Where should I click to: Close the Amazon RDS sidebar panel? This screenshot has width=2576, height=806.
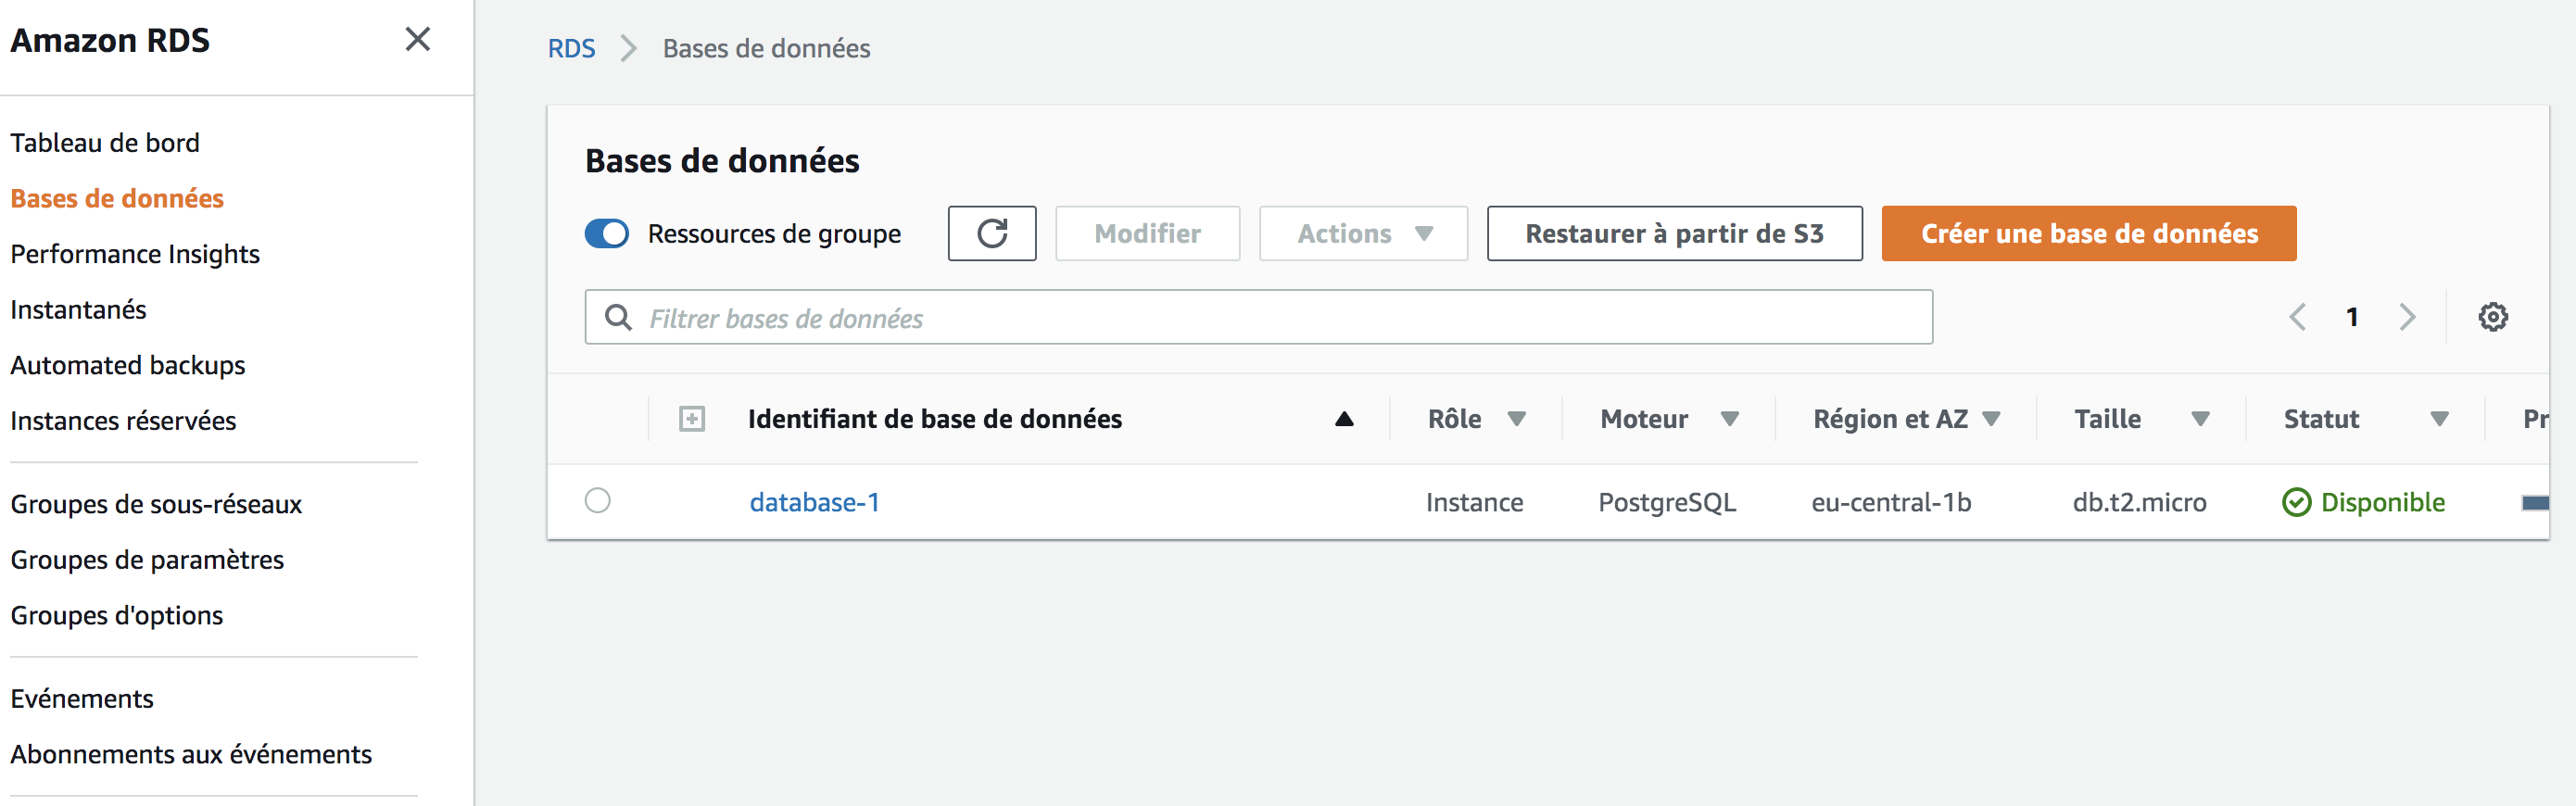(x=417, y=39)
